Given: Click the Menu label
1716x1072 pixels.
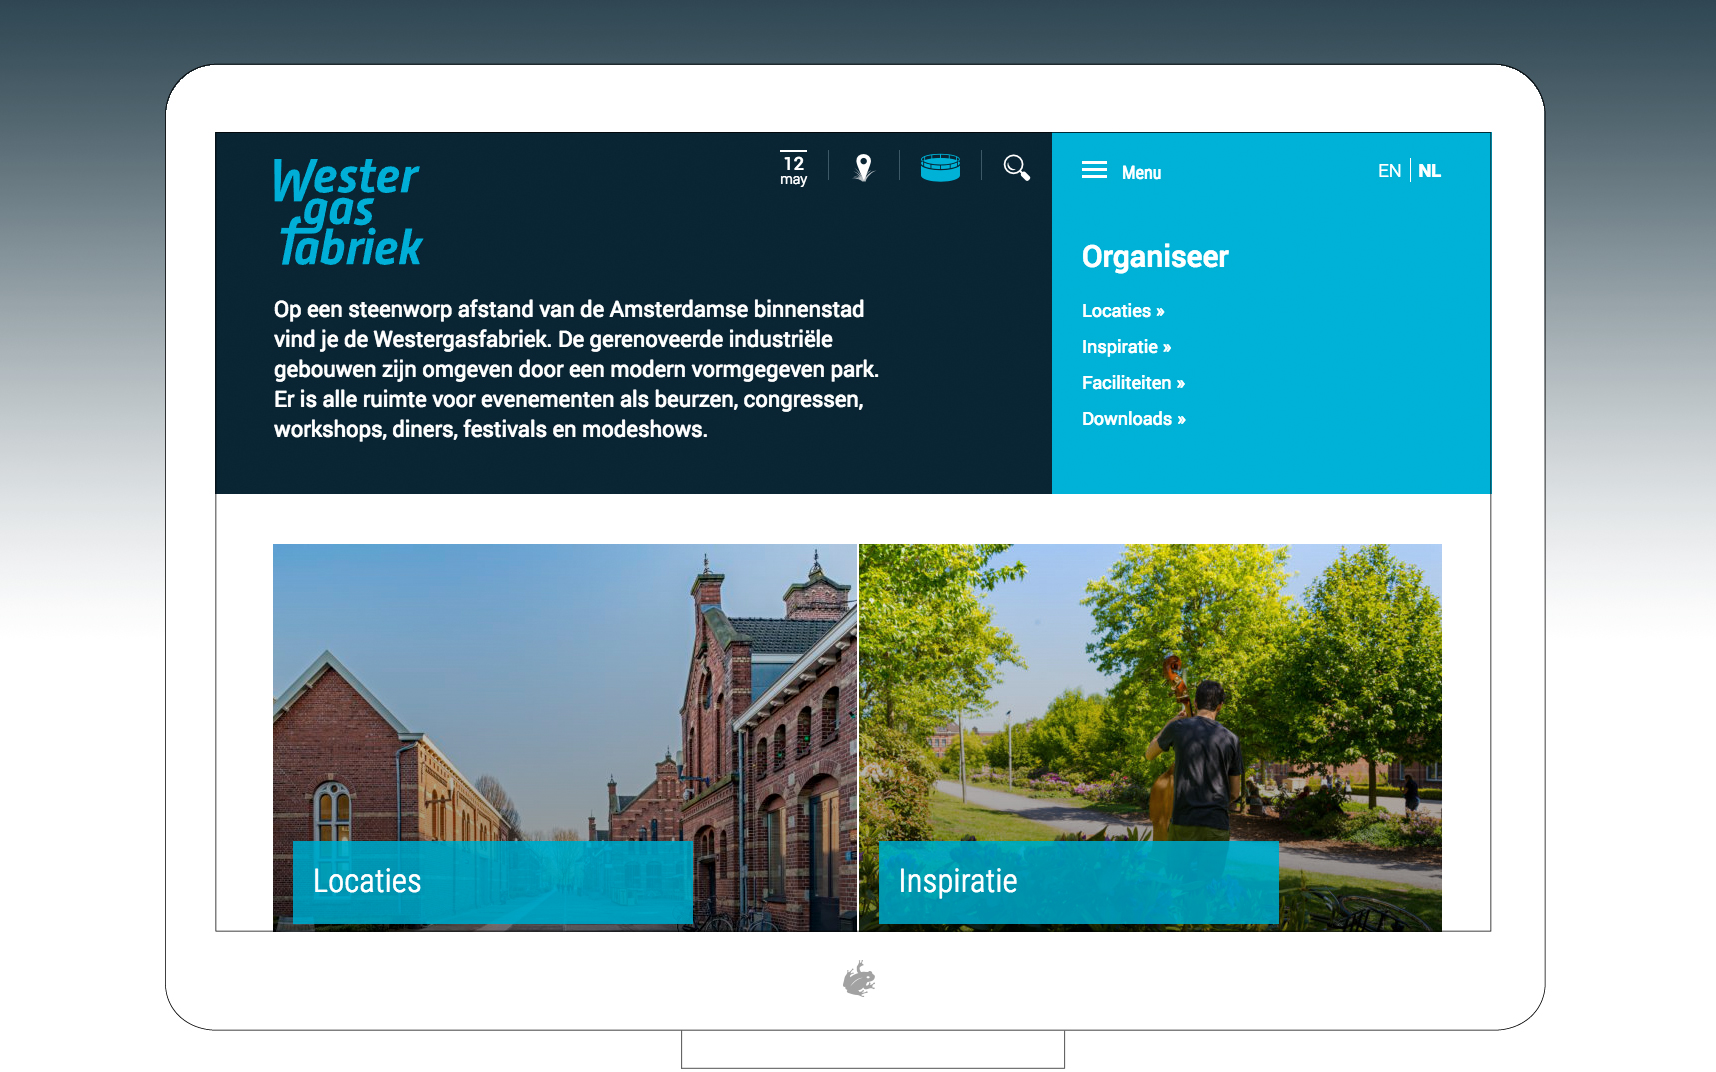Looking at the screenshot, I should (x=1141, y=172).
